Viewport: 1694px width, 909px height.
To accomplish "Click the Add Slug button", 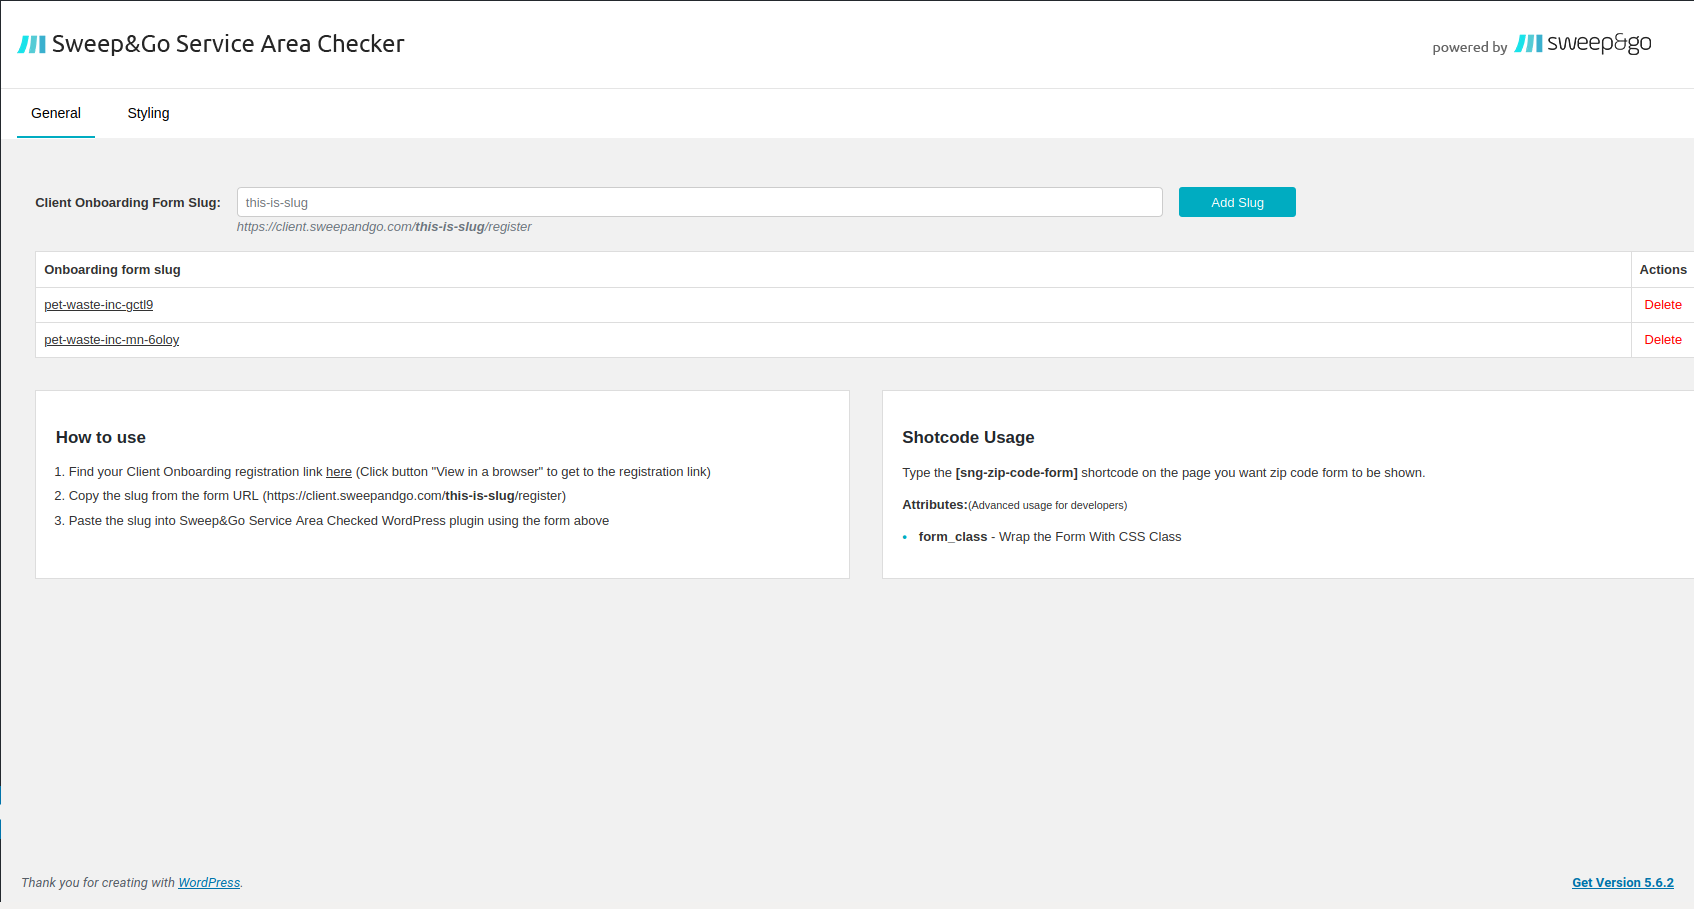I will [x=1237, y=202].
